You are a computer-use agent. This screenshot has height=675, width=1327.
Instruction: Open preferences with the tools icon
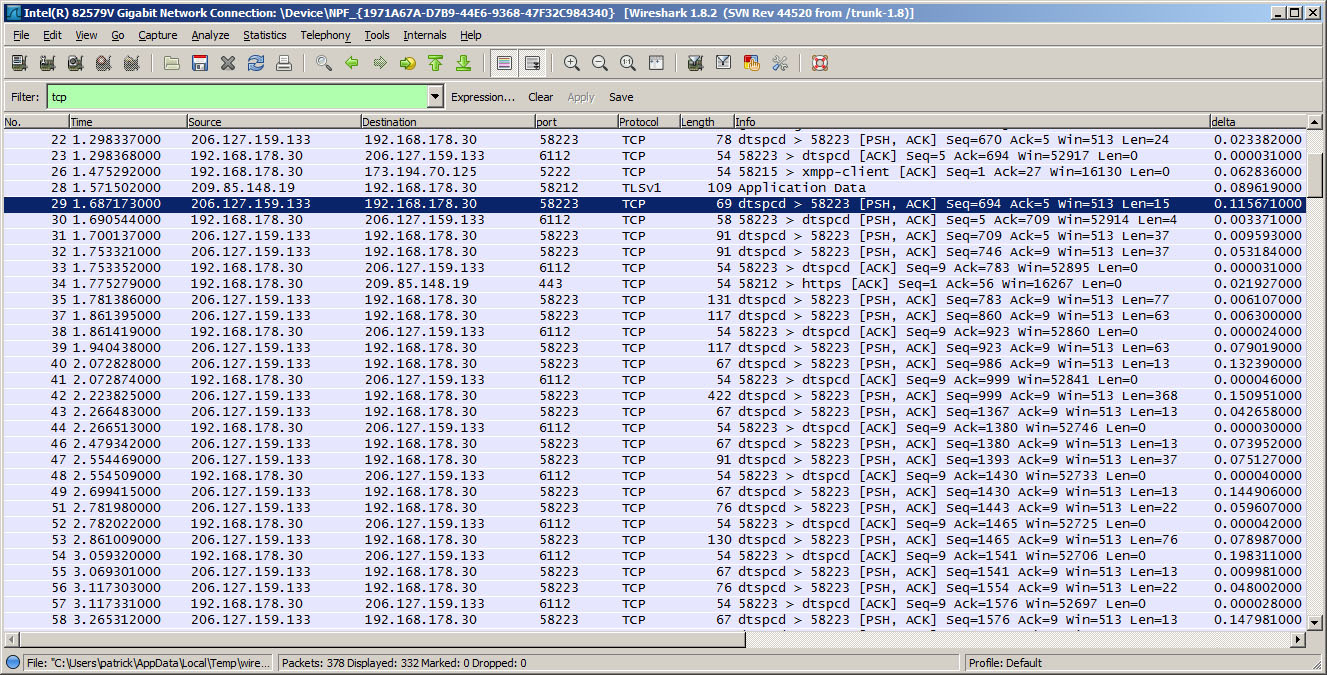click(780, 63)
